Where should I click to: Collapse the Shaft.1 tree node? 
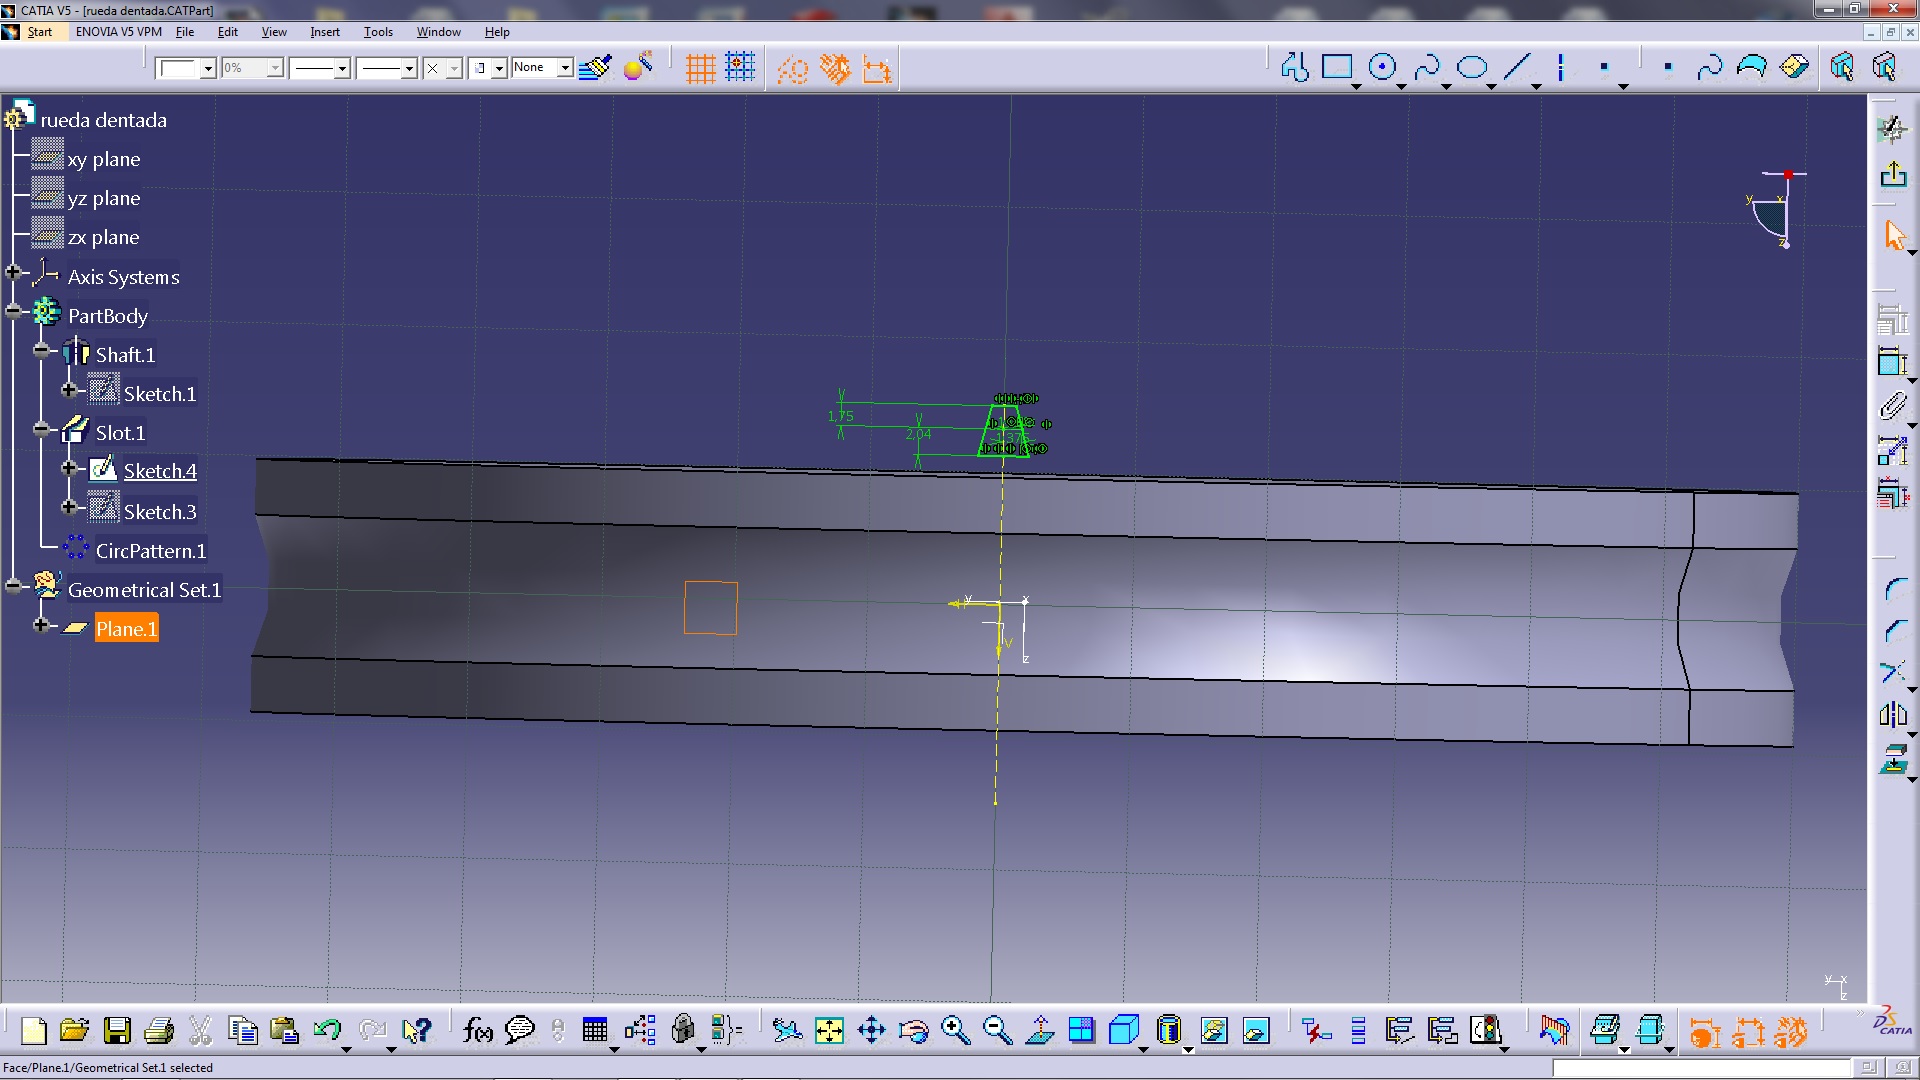pyautogui.click(x=41, y=350)
